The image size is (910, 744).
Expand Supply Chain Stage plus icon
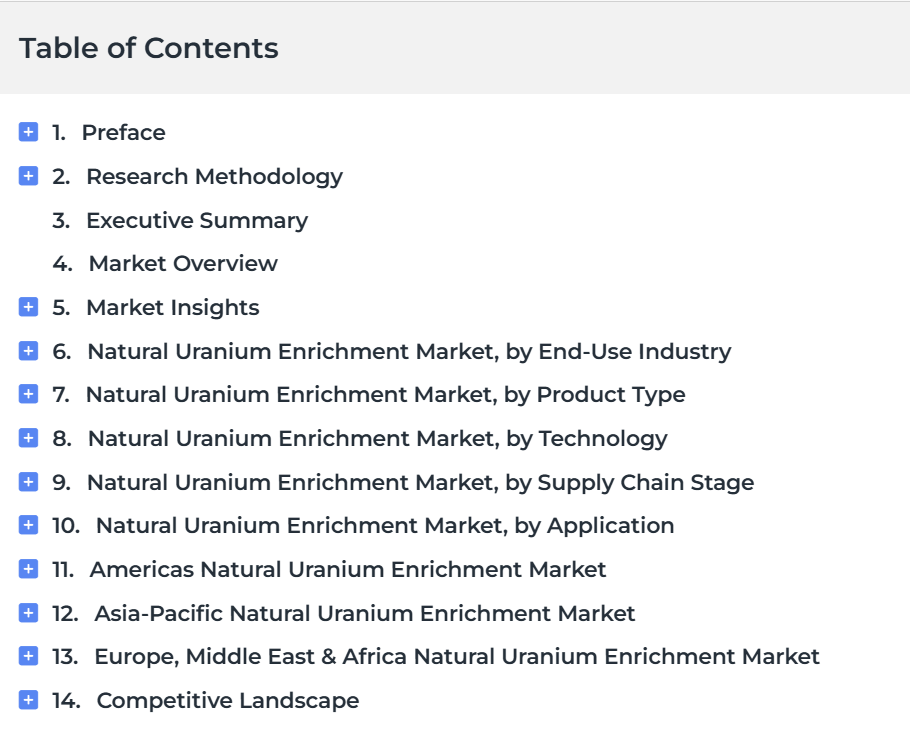[28, 482]
